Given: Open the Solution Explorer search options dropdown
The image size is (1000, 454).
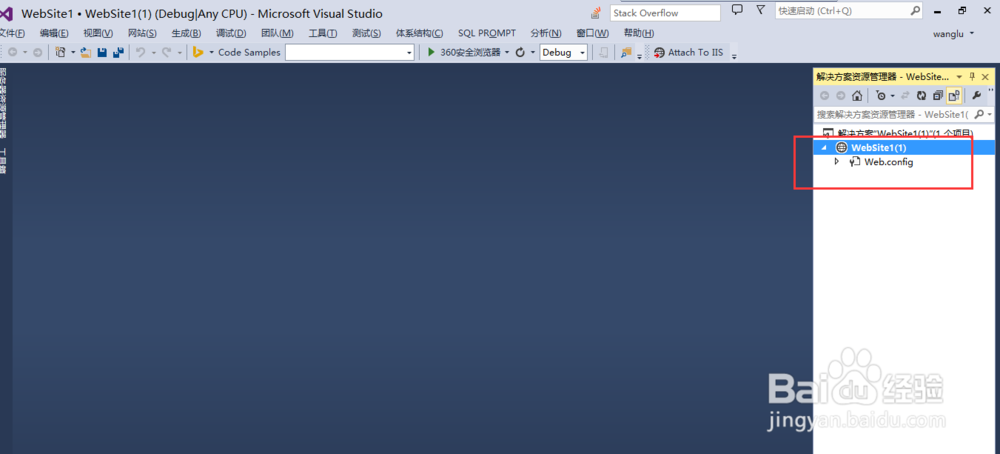Looking at the screenshot, I should pyautogui.click(x=990, y=114).
